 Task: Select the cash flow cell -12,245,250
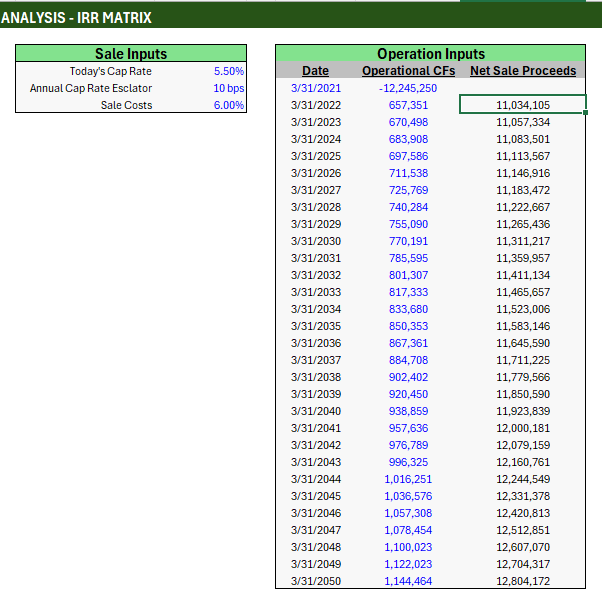[x=408, y=88]
